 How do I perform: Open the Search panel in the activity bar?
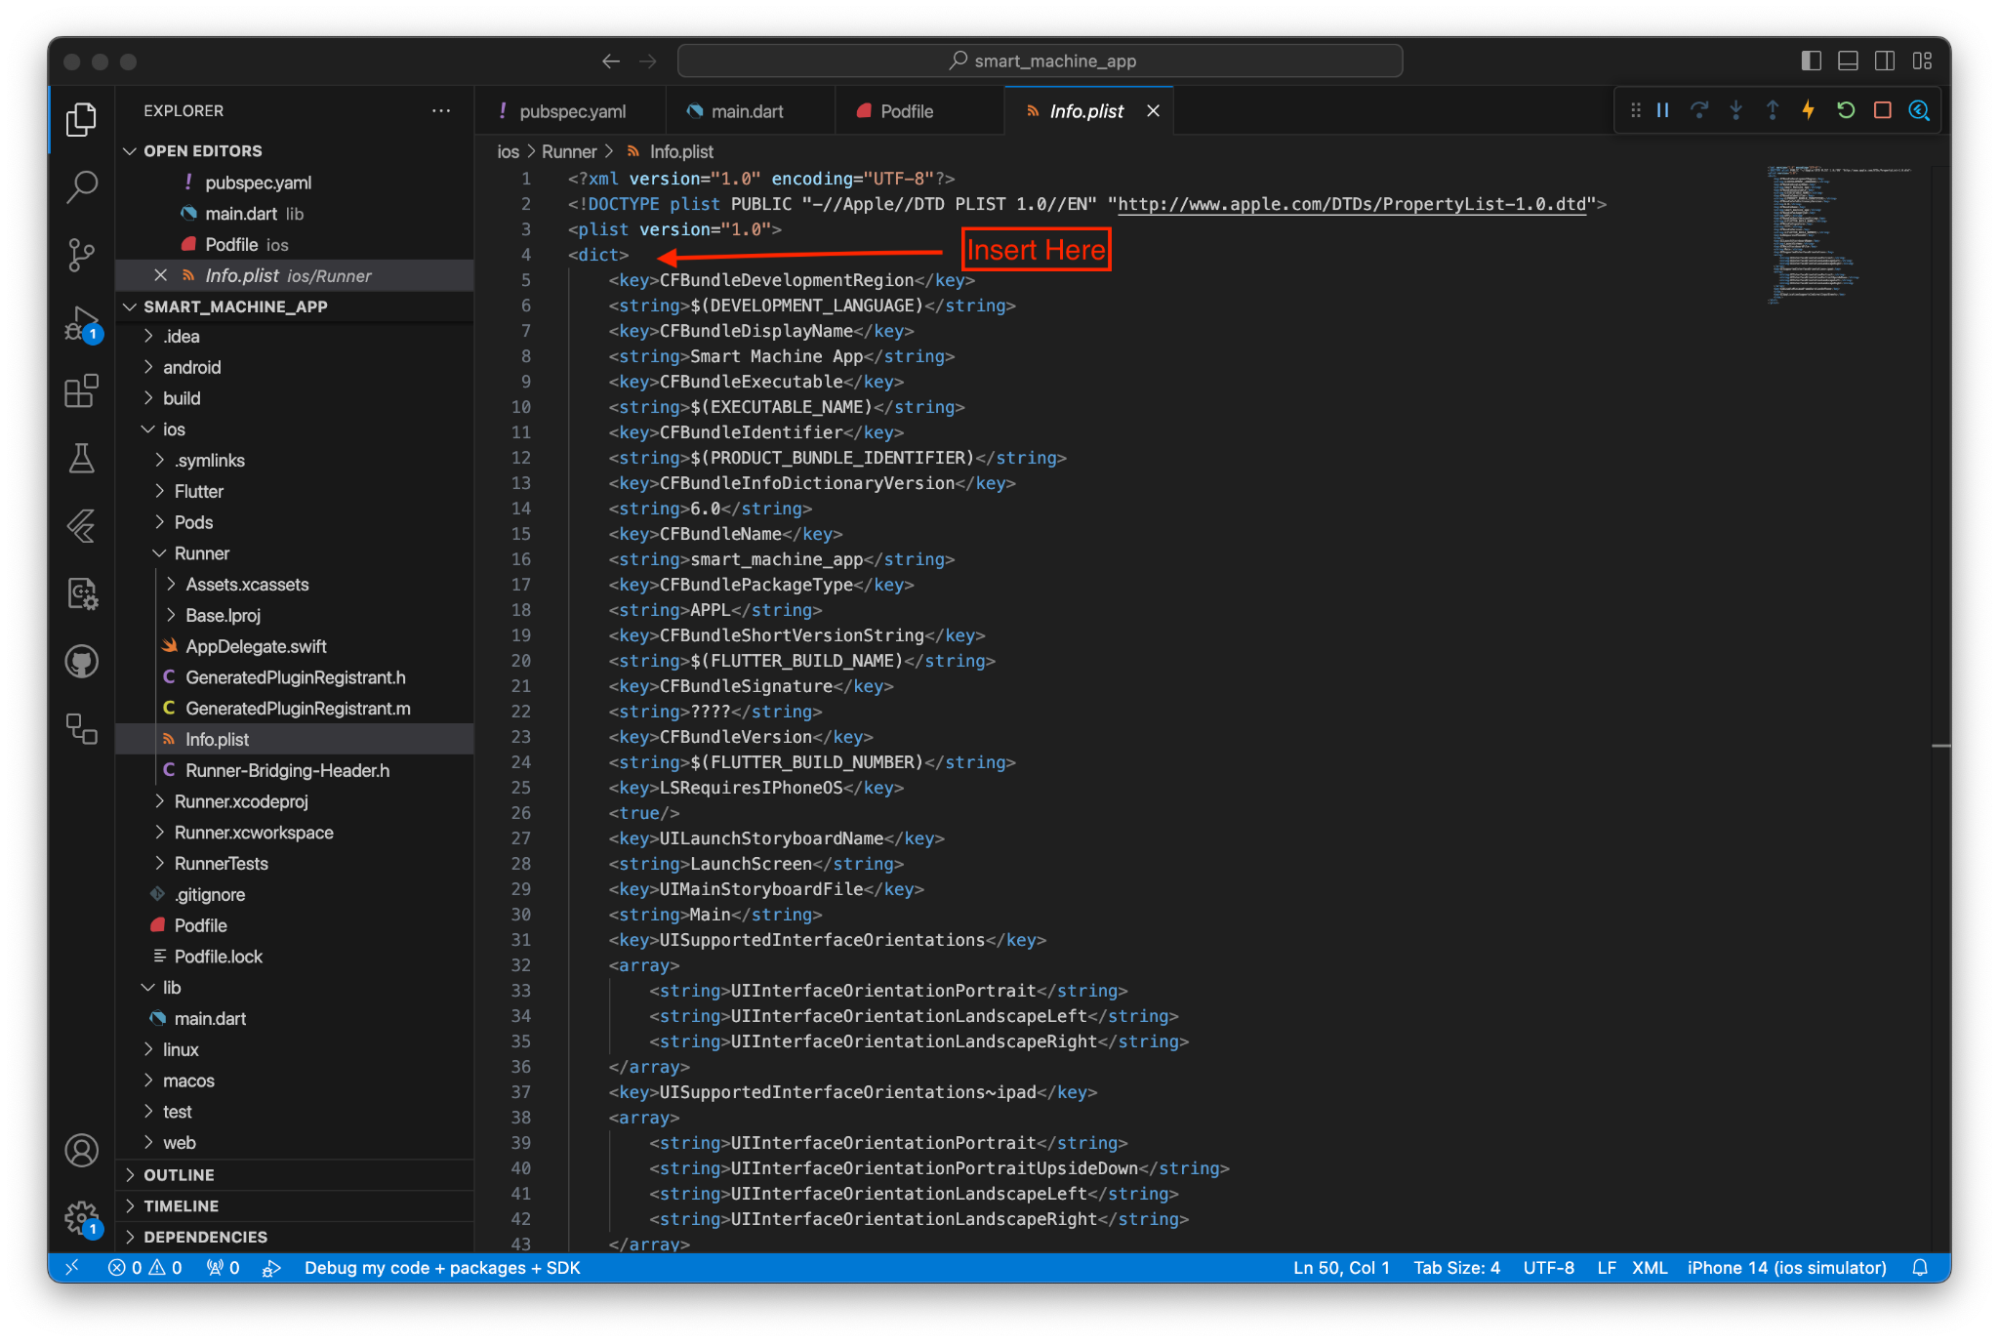coord(81,187)
